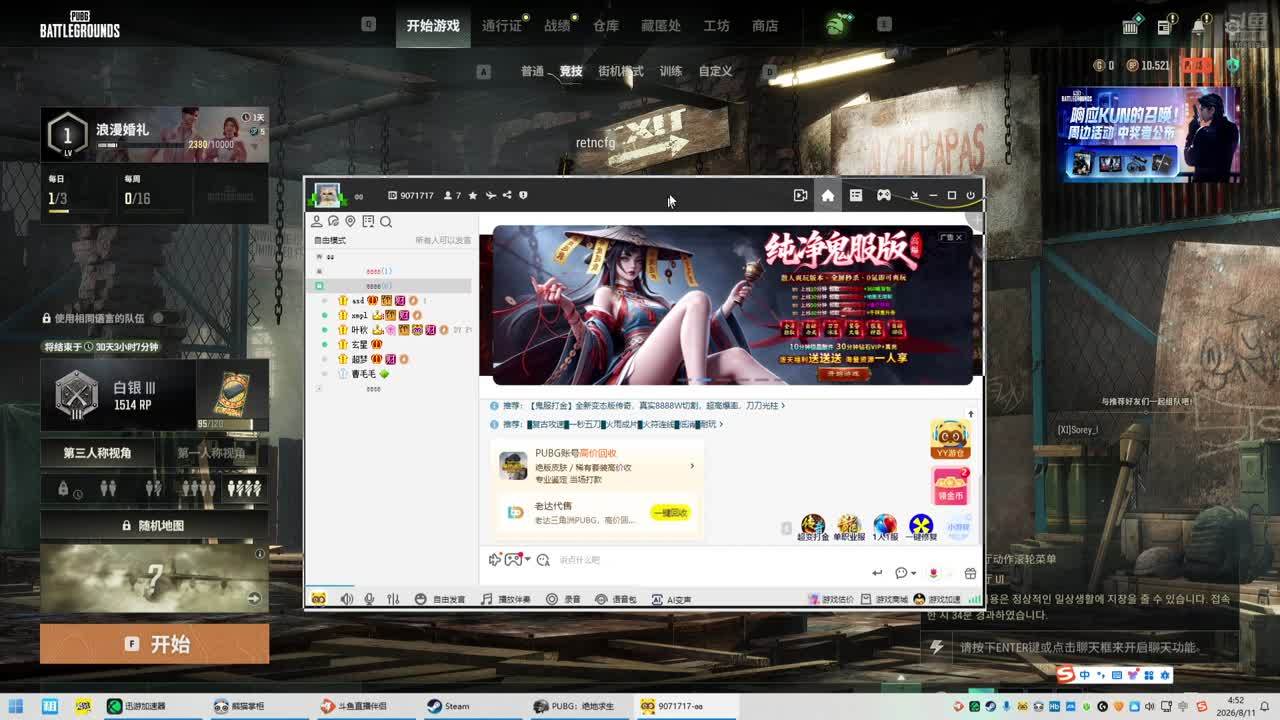
Task: Open the 1人1服 game icon
Action: pos(885,527)
